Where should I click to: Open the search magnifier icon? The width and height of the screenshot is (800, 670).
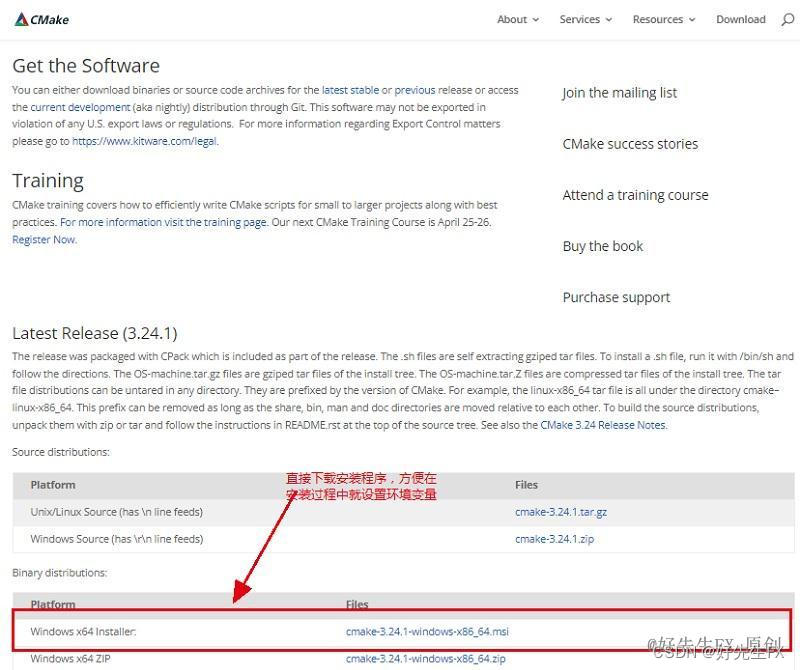(788, 20)
